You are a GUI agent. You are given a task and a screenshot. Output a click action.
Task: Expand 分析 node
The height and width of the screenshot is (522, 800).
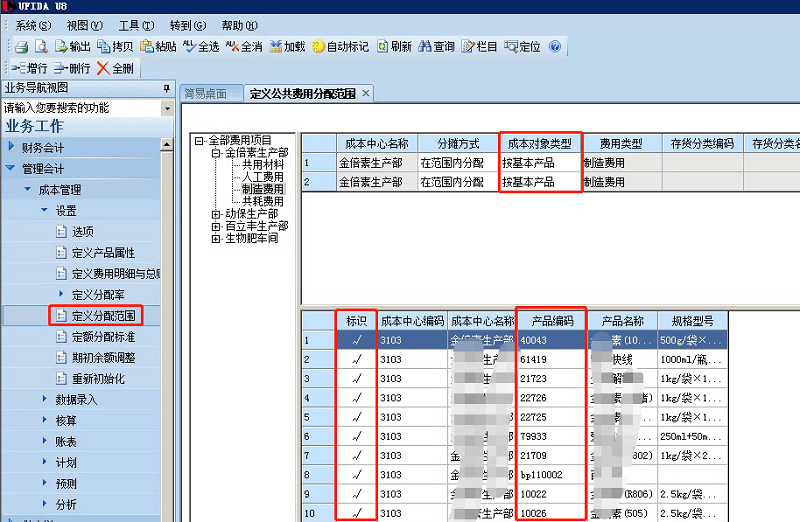tap(45, 503)
